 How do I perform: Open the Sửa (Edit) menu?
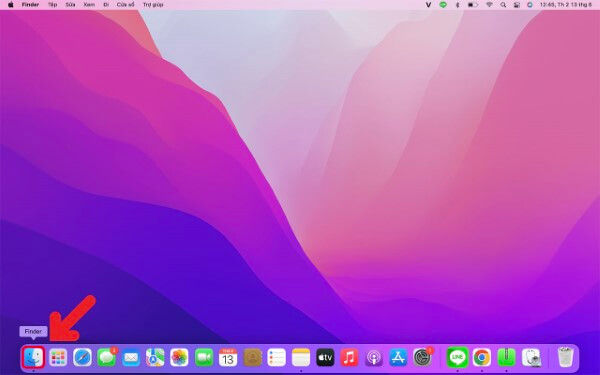70,5
